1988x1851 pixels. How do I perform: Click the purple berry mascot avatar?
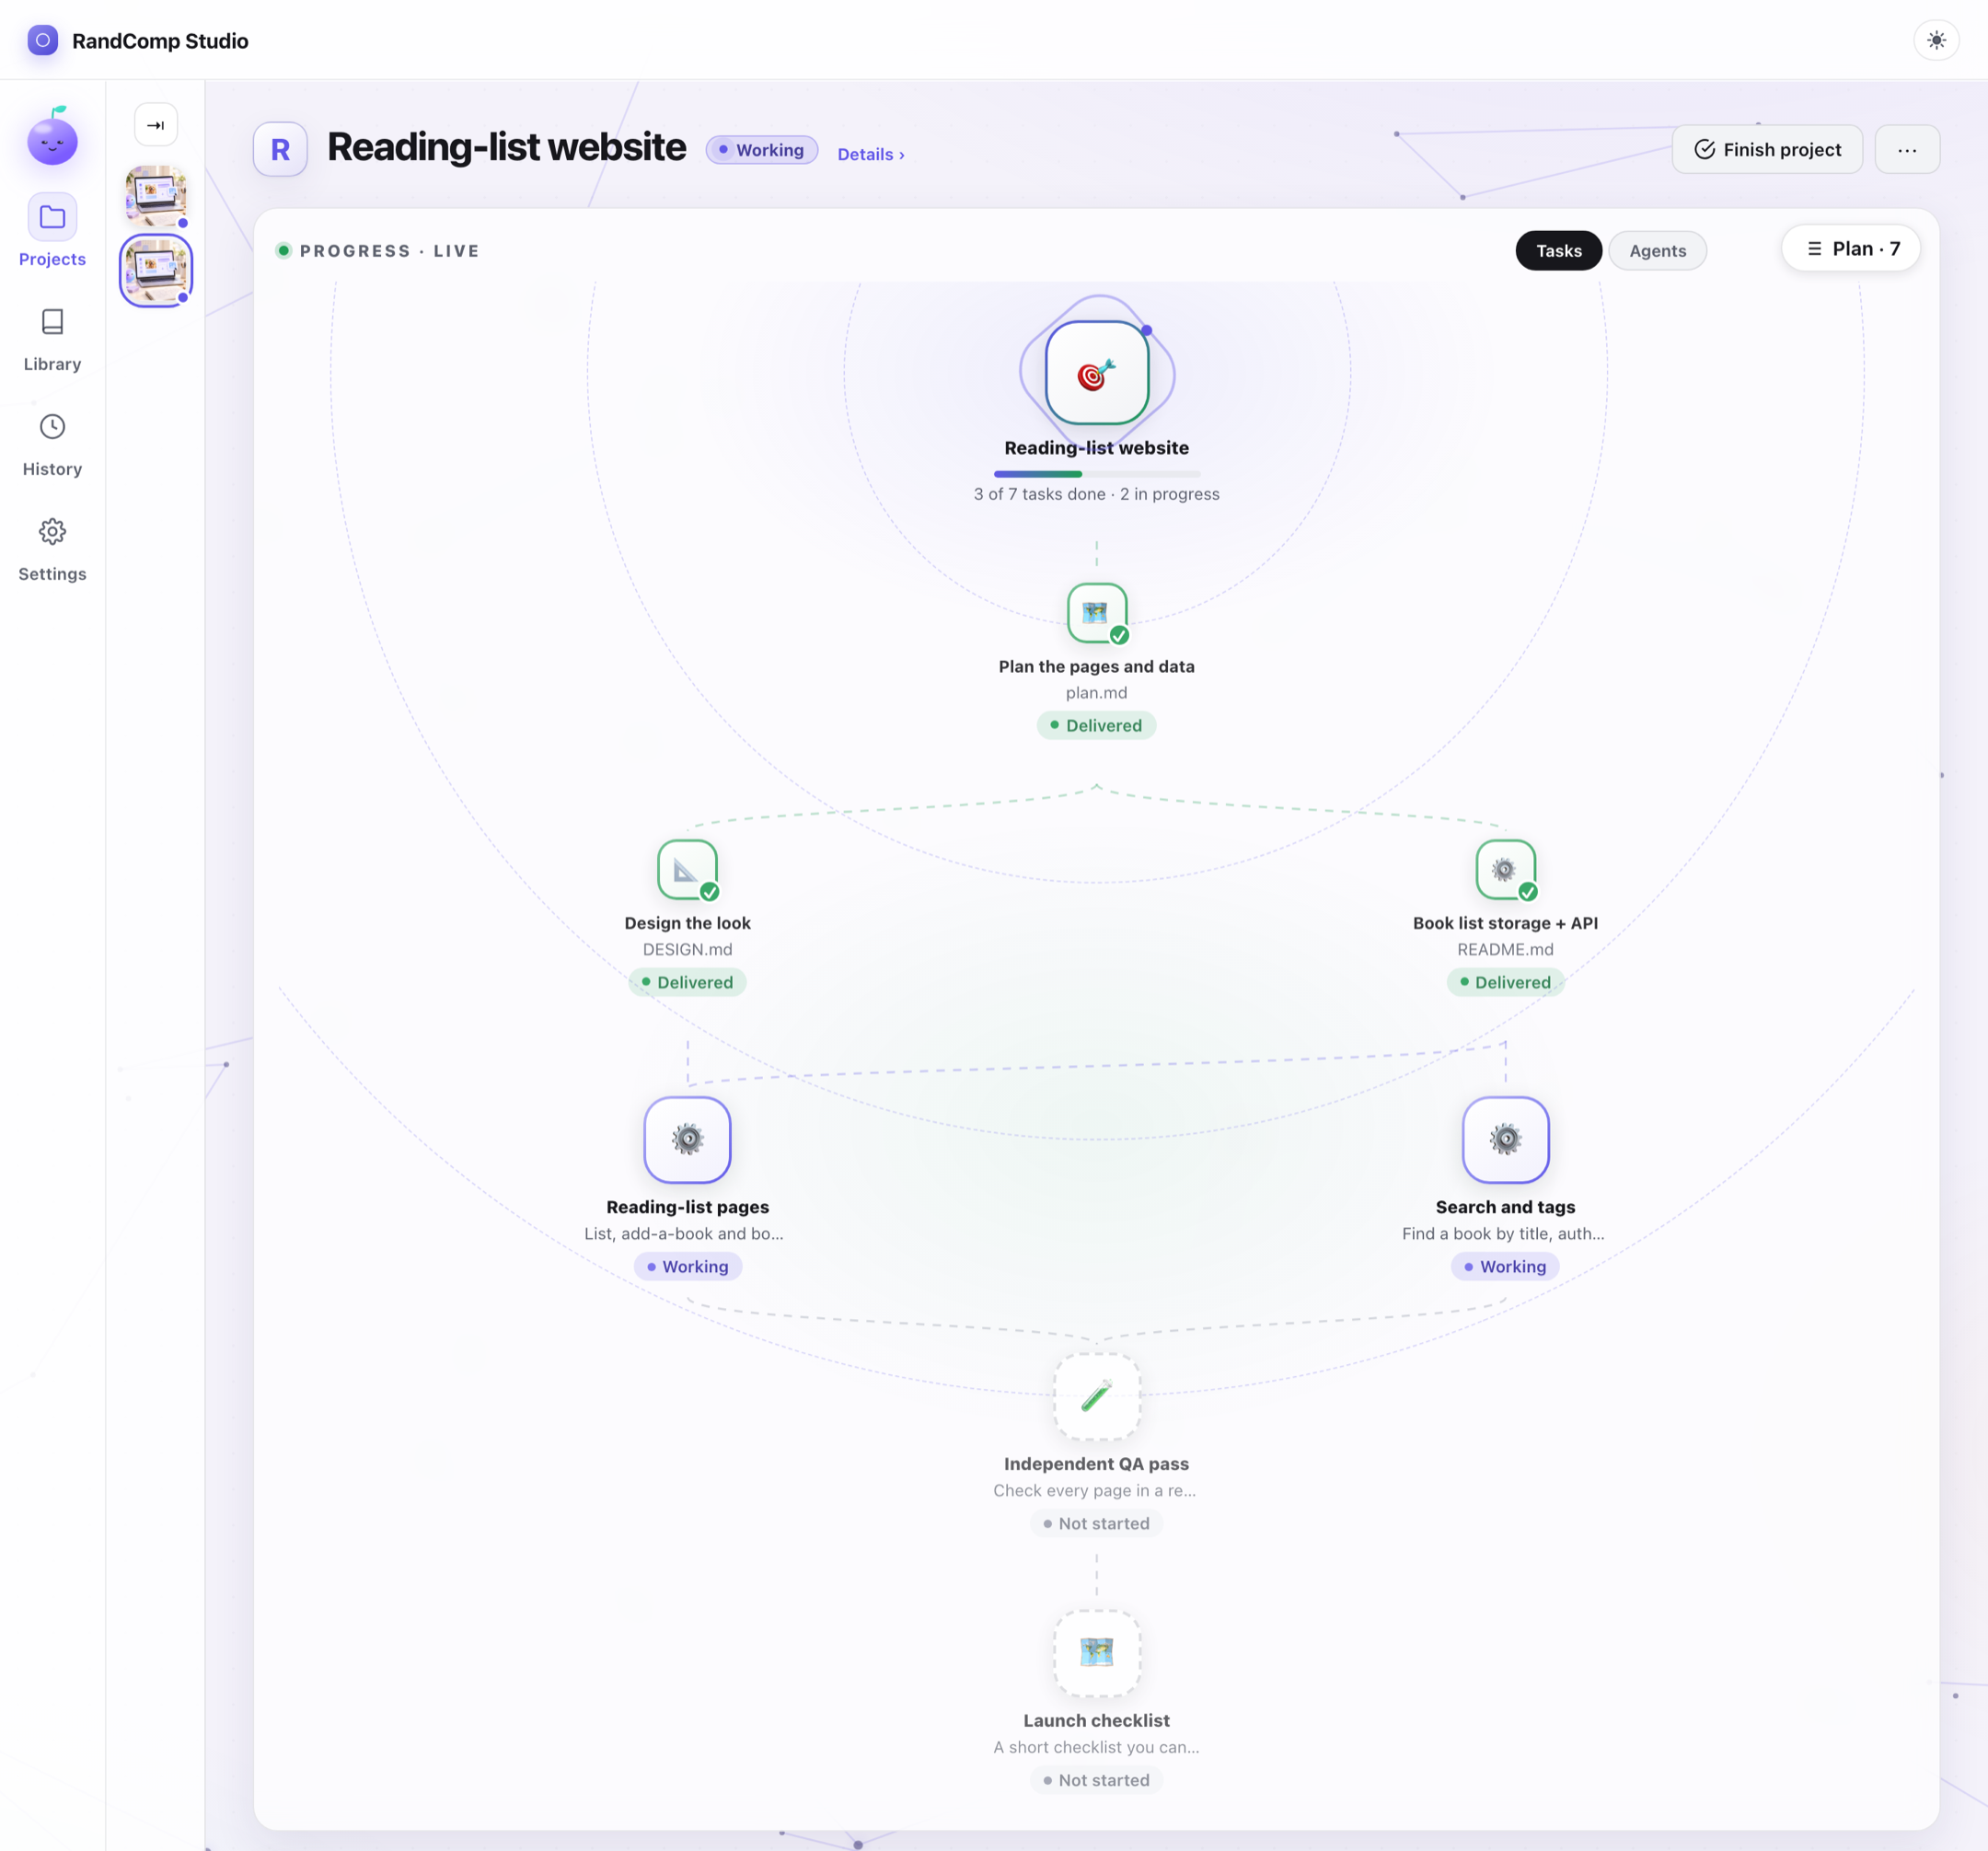tap(52, 136)
